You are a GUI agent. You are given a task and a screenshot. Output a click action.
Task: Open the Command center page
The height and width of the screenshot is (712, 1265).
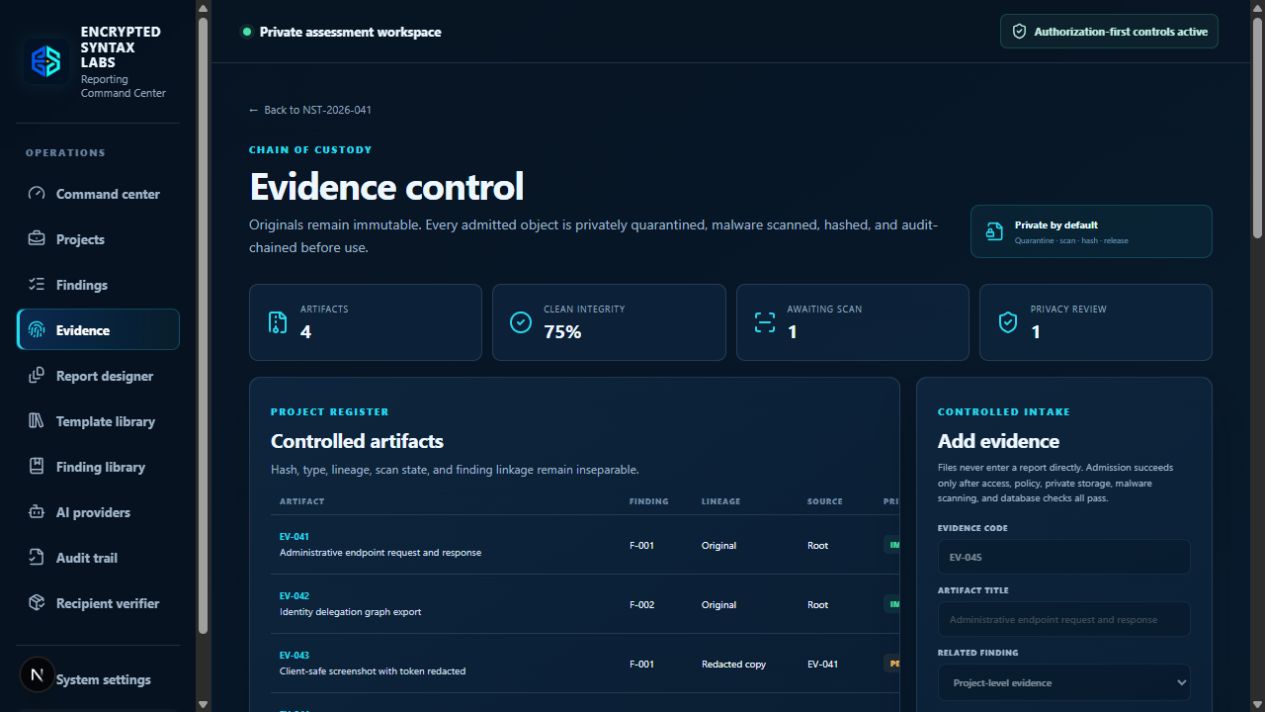[x=98, y=194]
